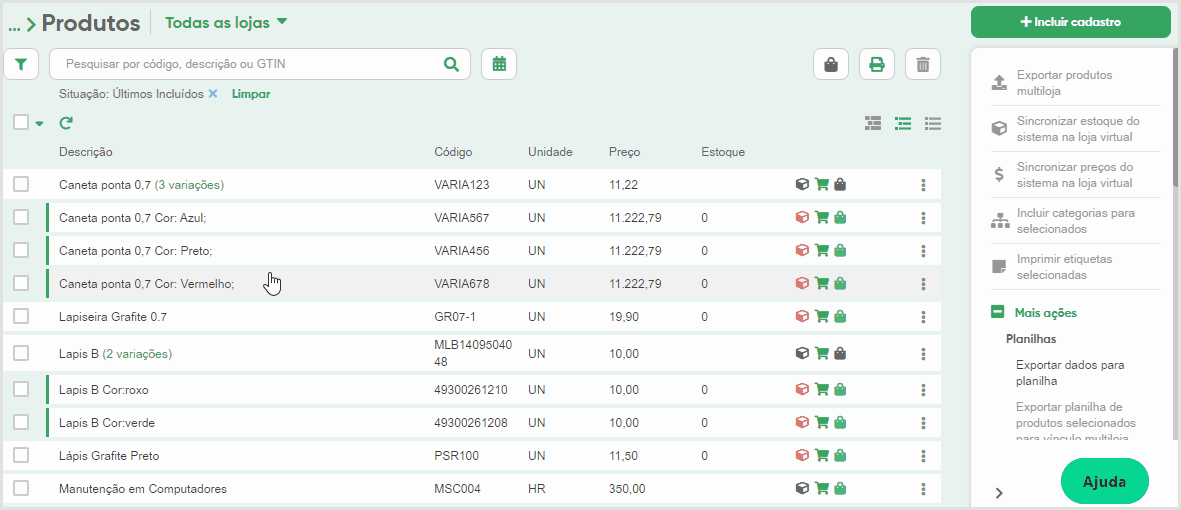
Task: Open the select-all dropdown arrow
Action: [x=39, y=124]
